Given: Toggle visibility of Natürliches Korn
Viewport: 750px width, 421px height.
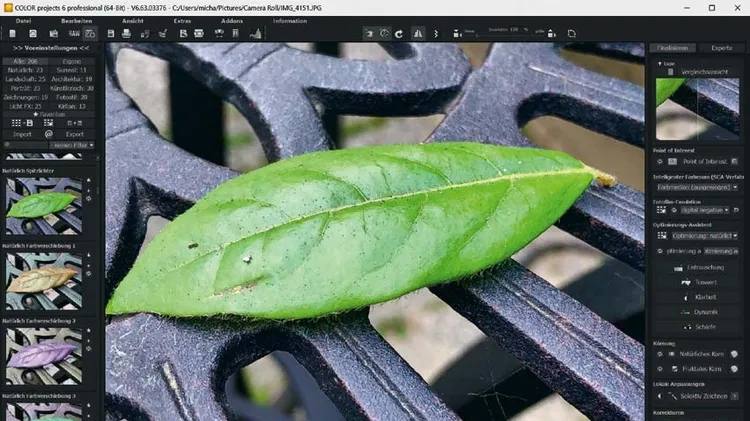Looking at the screenshot, I should [660, 355].
